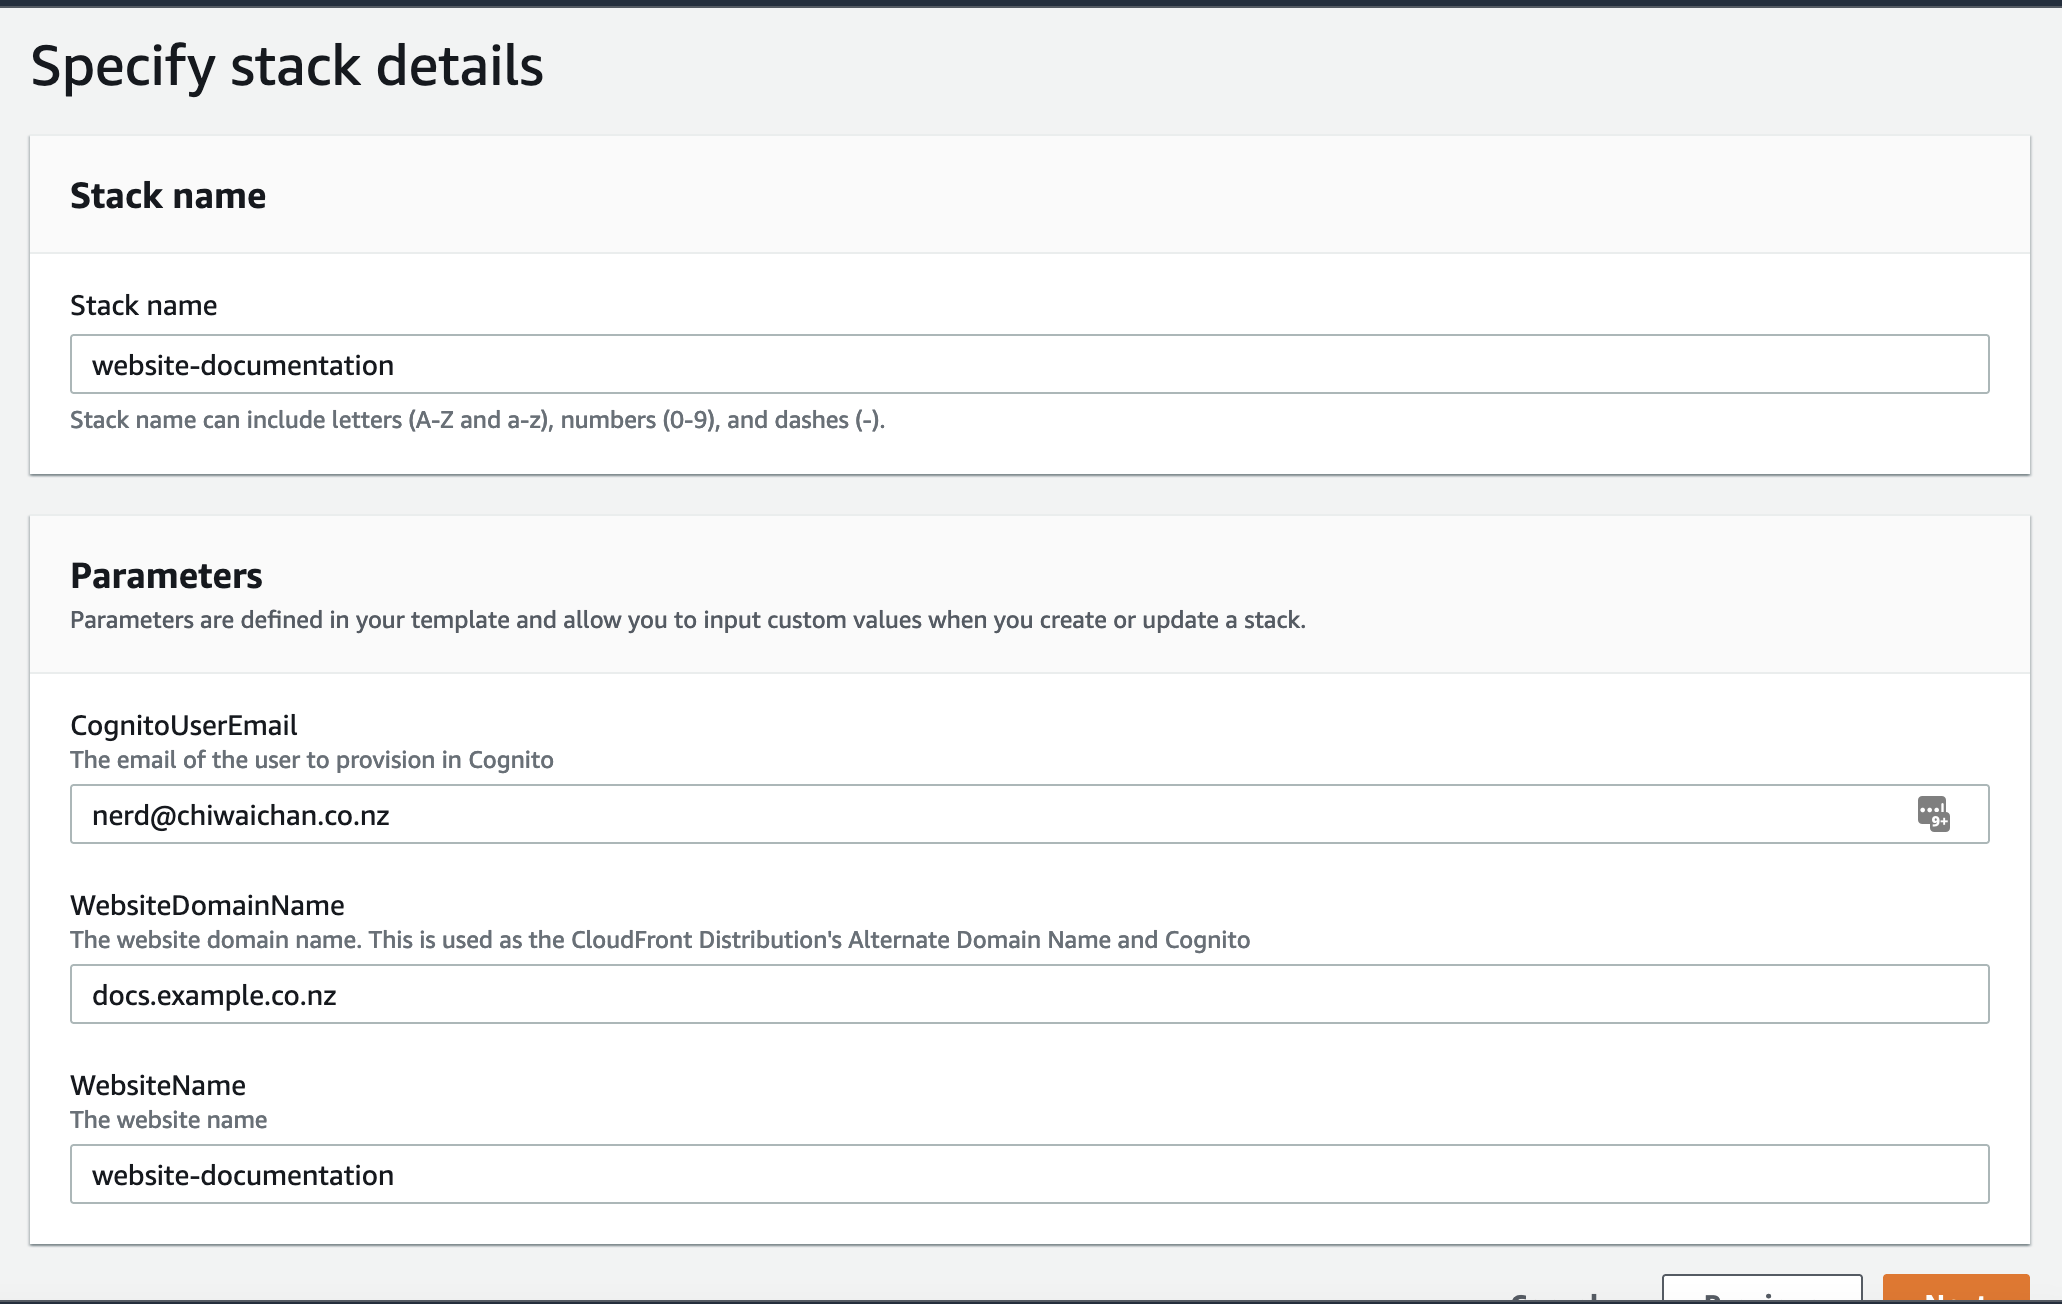Click the Parameters description sentence

coord(687,620)
